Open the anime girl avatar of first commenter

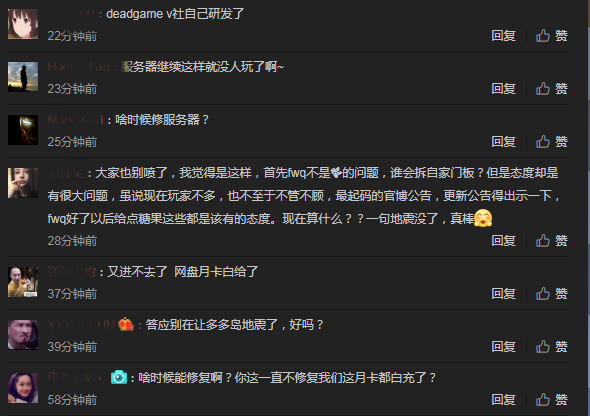coord(23,24)
